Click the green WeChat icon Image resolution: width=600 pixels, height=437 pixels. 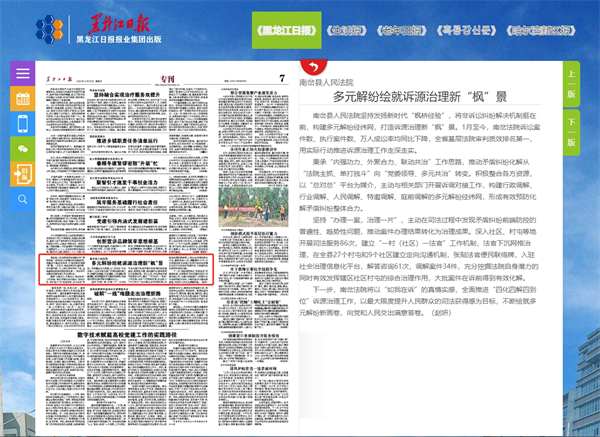click(x=23, y=148)
